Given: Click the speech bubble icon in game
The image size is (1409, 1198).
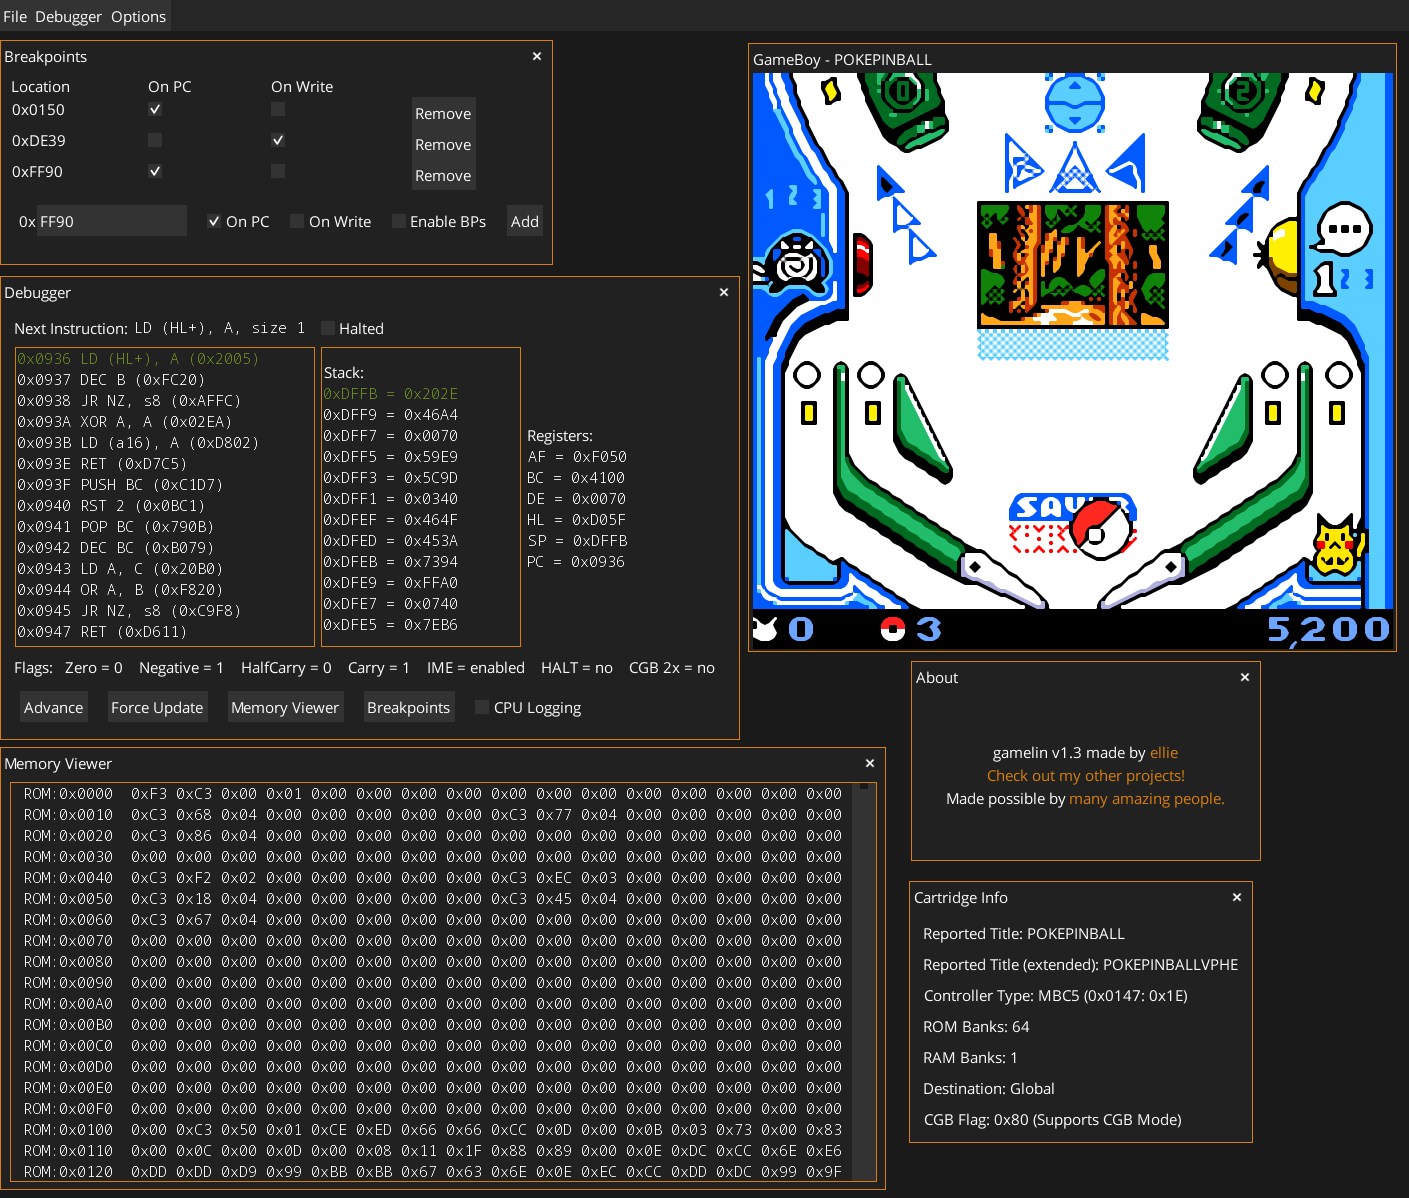Looking at the screenshot, I should [1343, 229].
